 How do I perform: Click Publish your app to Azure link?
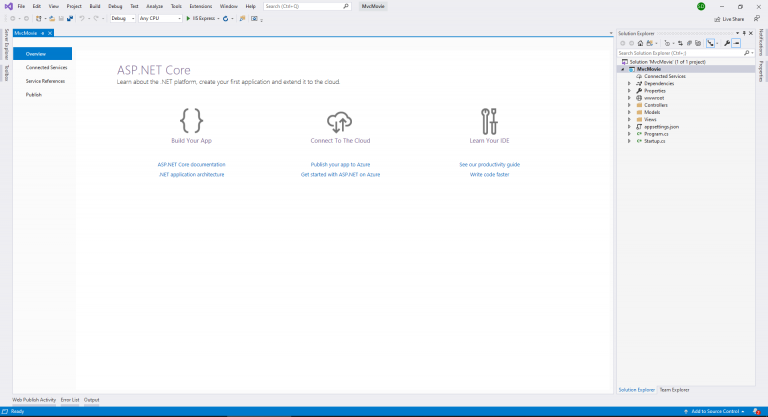(340, 164)
